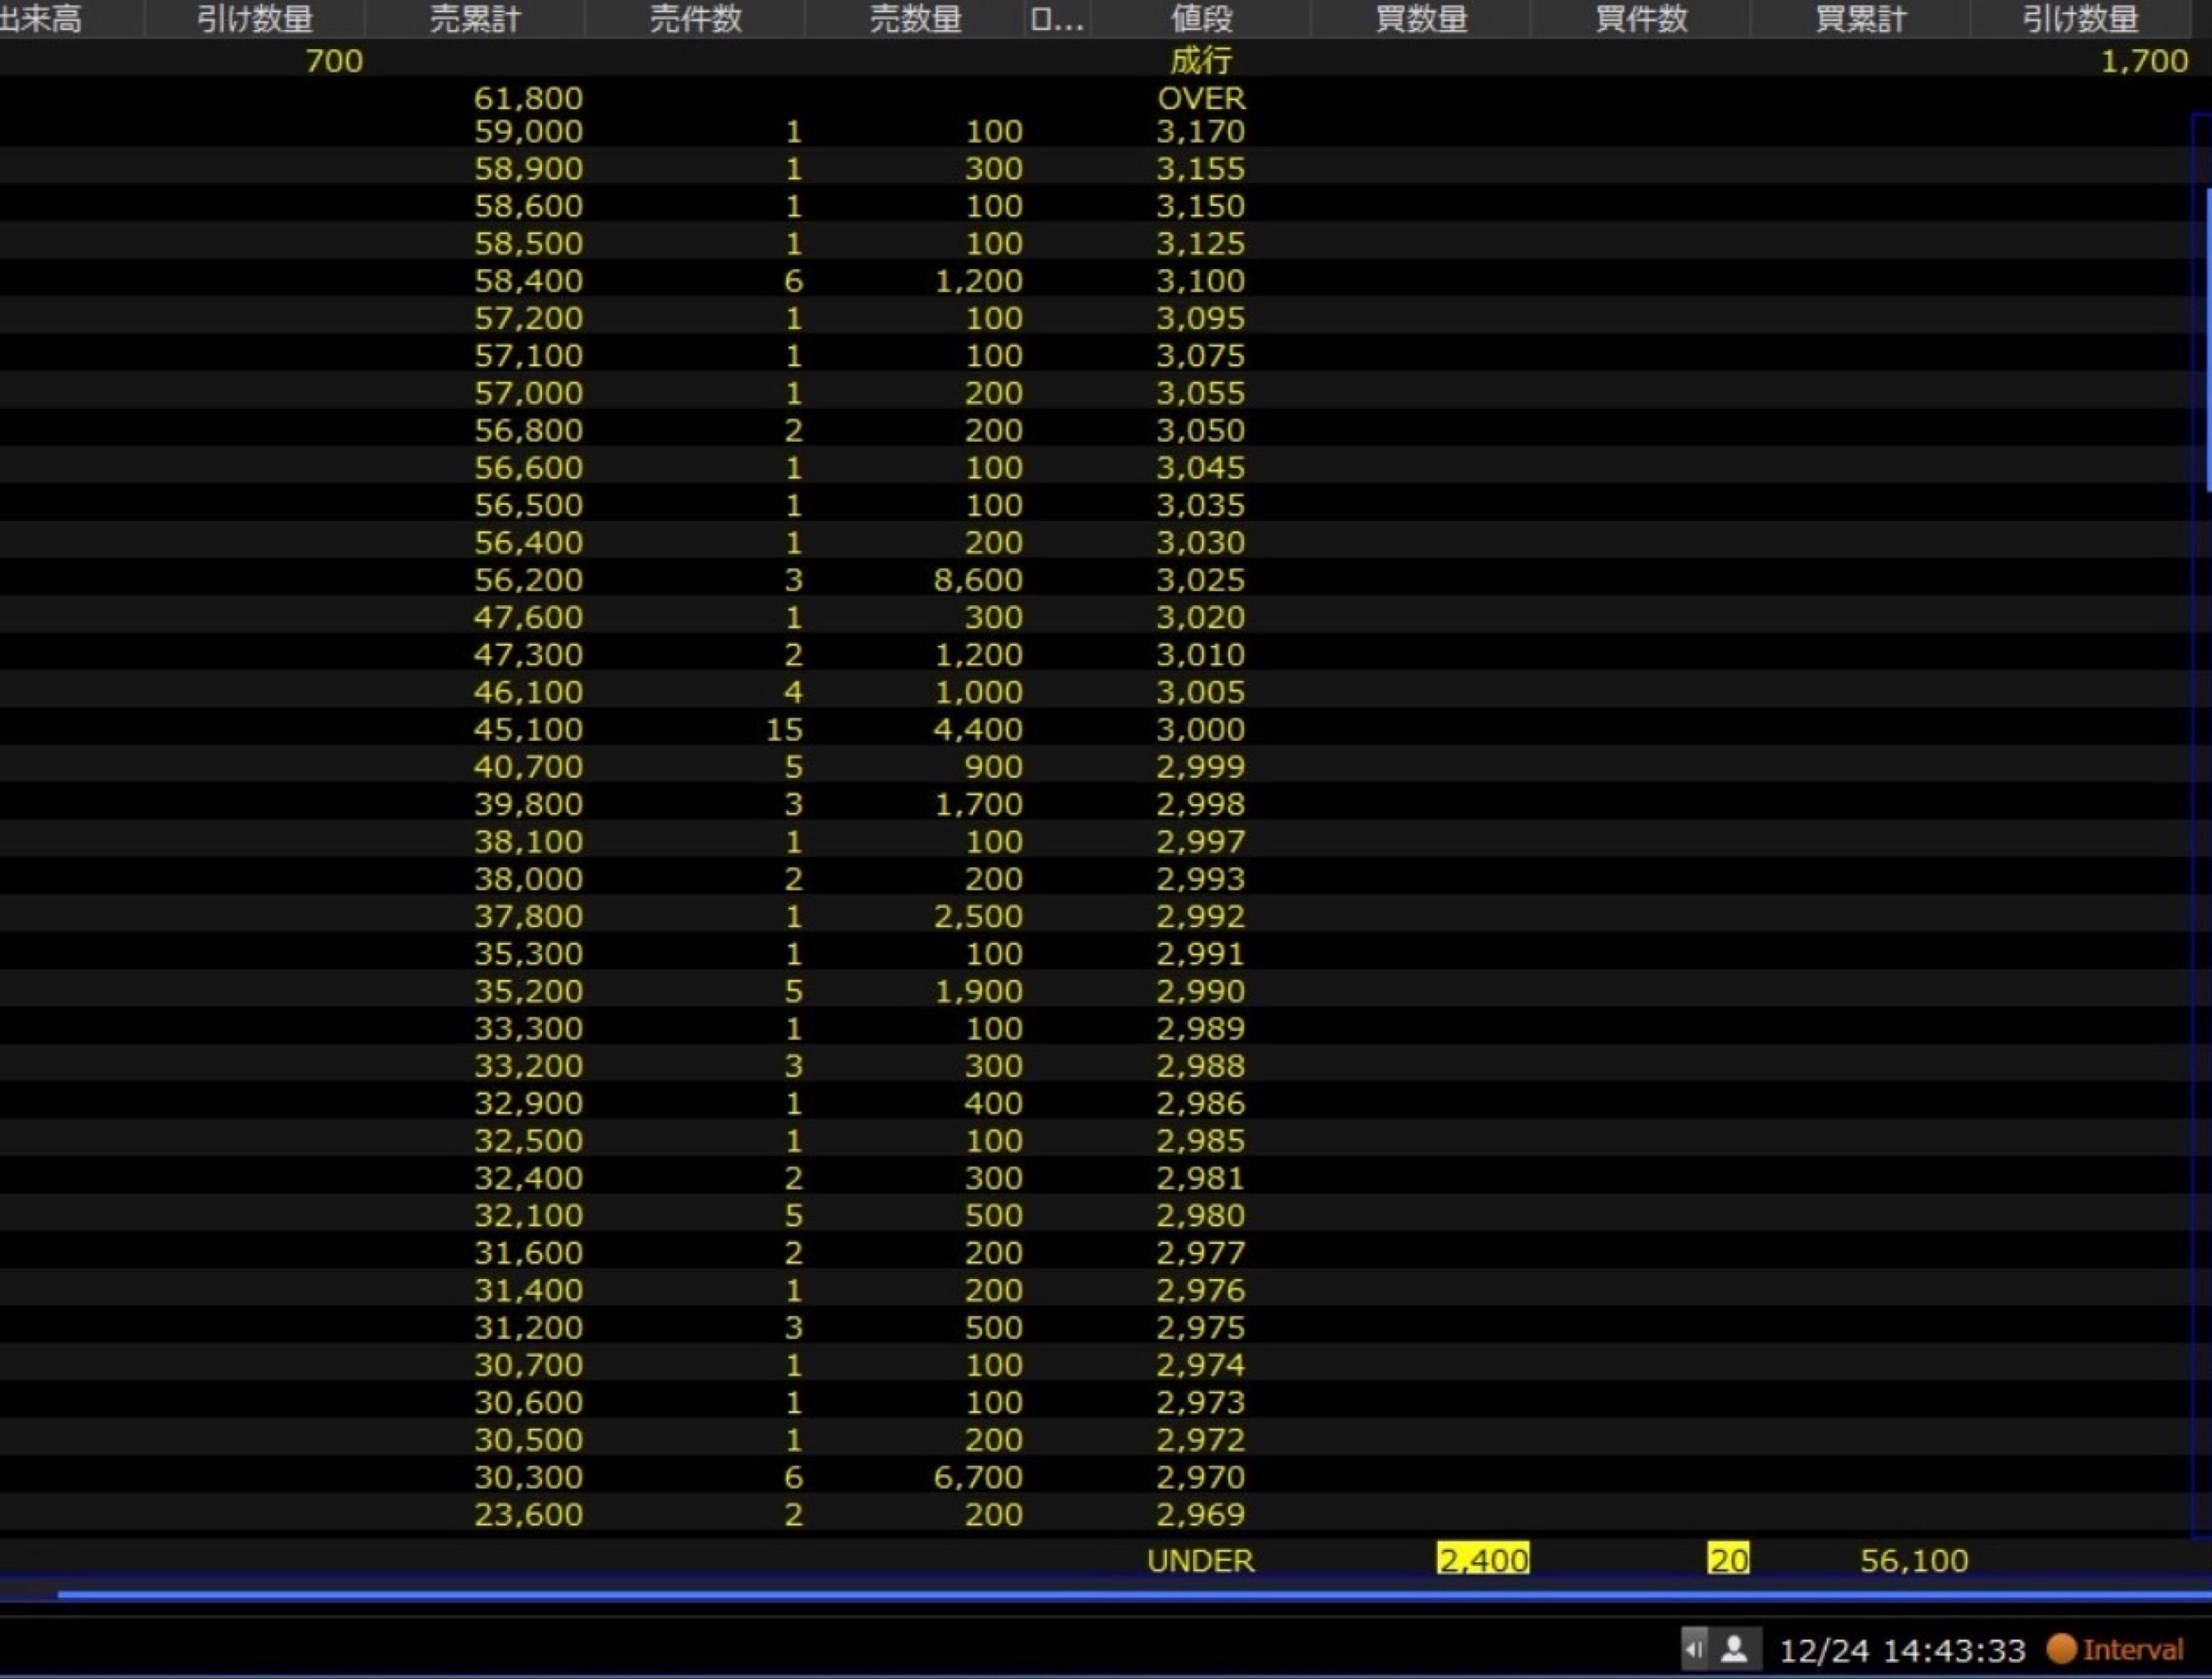
Task: Select the 3,000 price row
Action: [1200, 729]
